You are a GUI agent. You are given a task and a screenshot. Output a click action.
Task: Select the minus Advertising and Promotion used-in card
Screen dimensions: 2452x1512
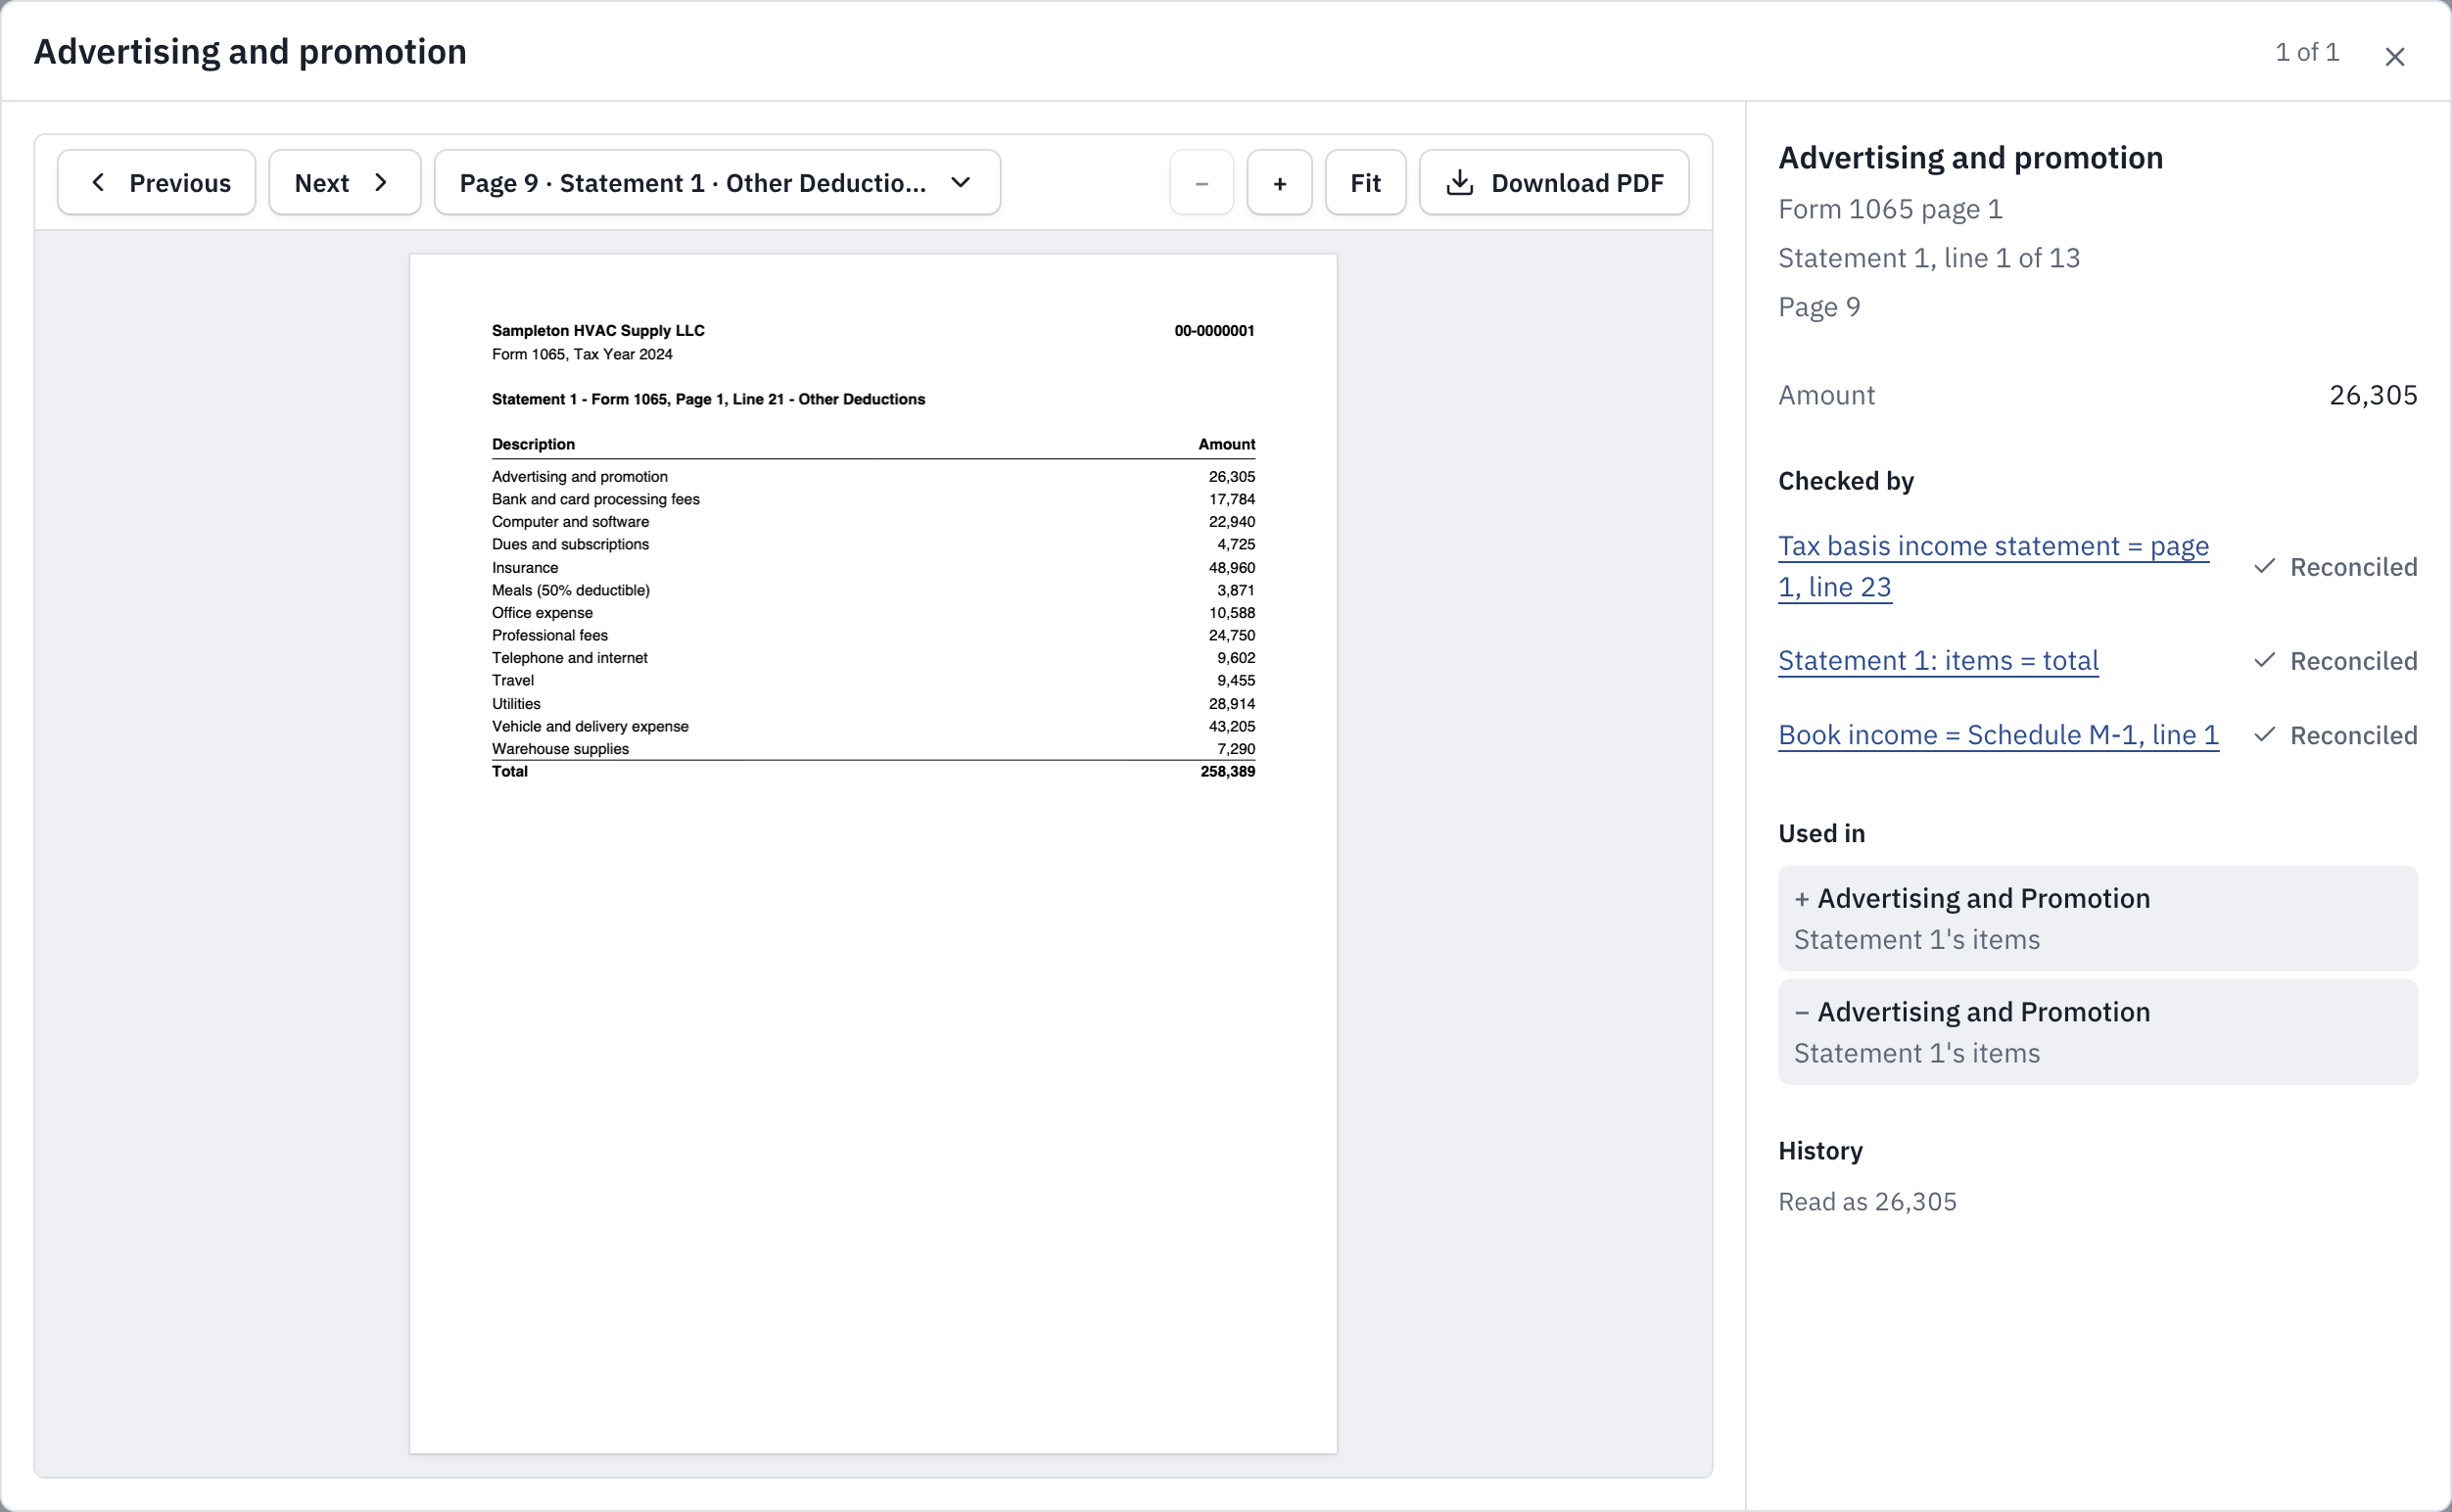2097,1032
